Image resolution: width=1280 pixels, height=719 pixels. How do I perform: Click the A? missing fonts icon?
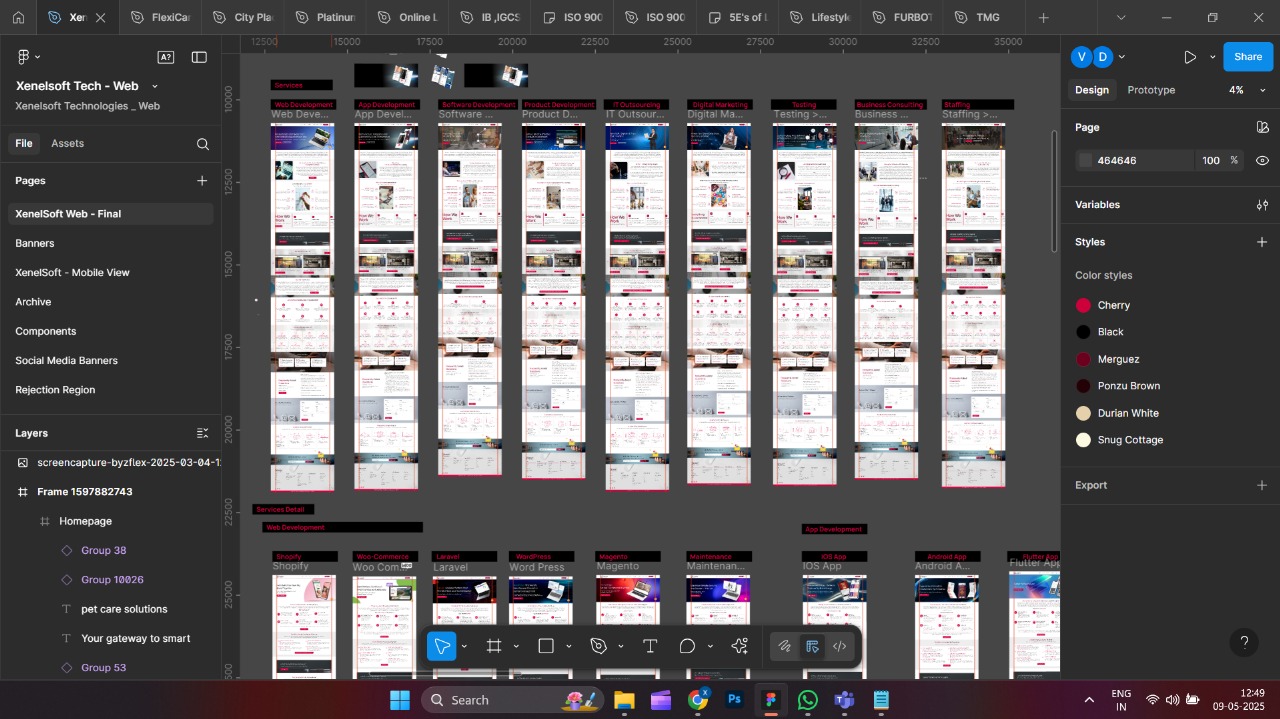[166, 57]
